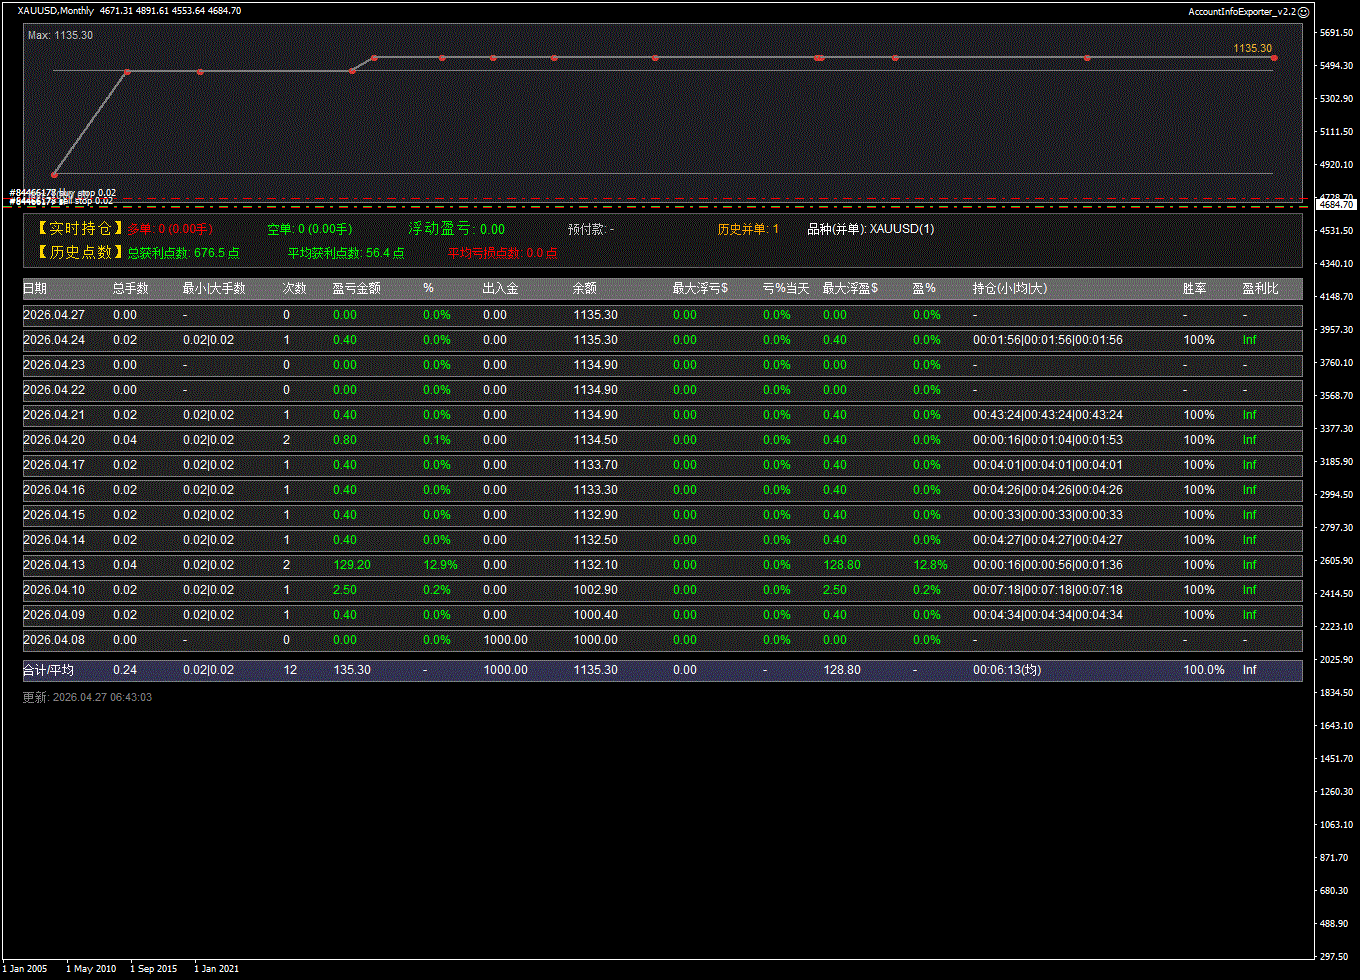Select the 2026.04.13 table row
The height and width of the screenshot is (980, 1360).
[x=660, y=565]
